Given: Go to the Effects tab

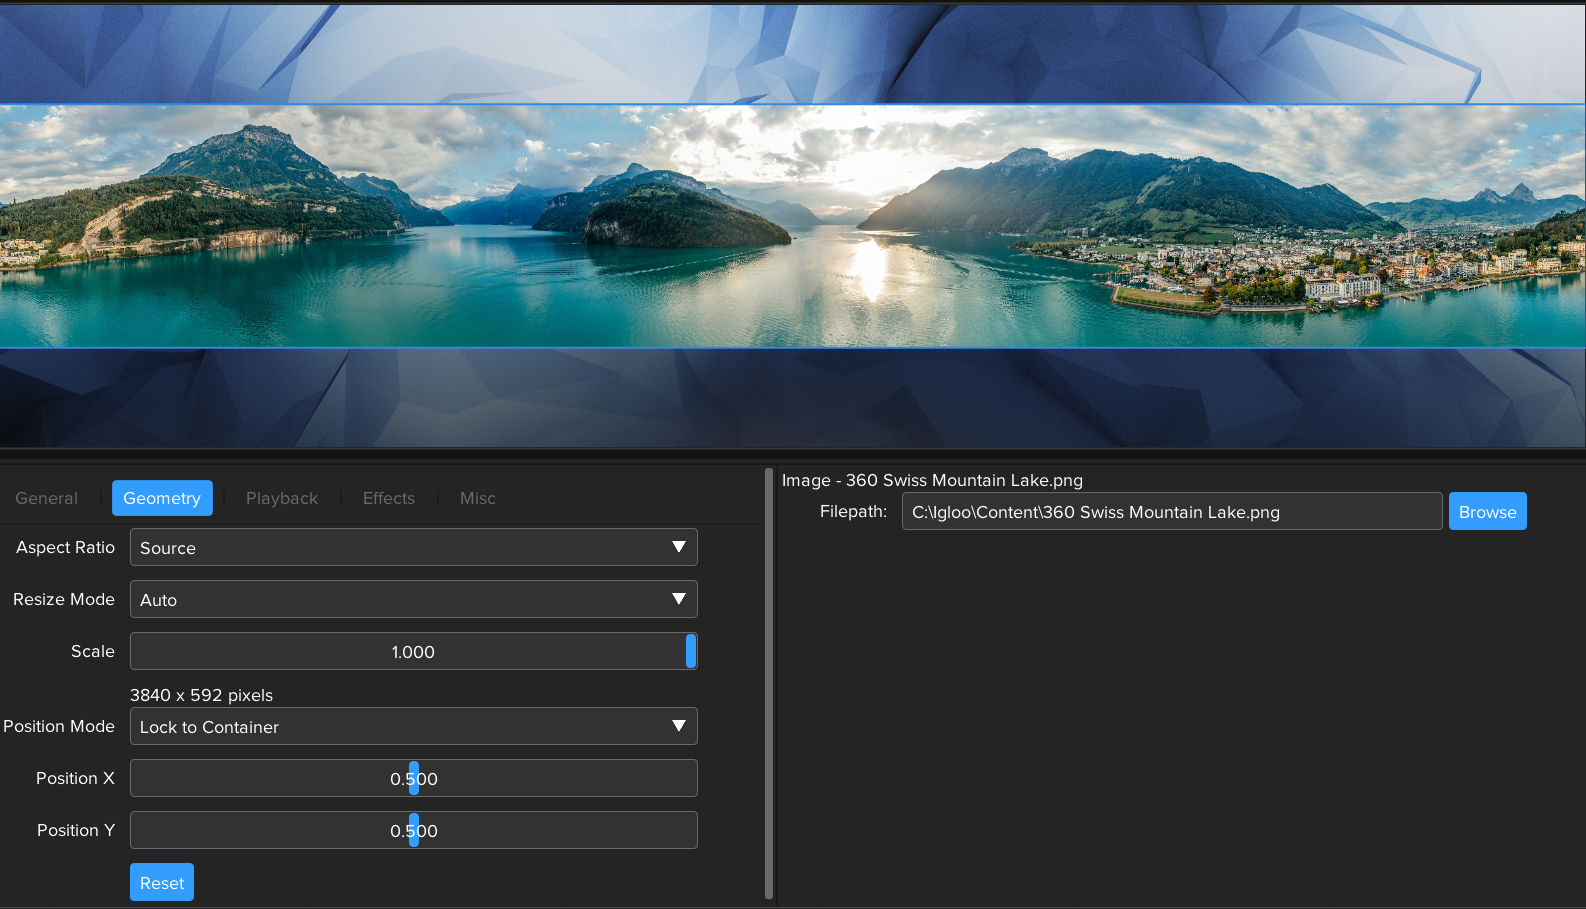Looking at the screenshot, I should 388,498.
